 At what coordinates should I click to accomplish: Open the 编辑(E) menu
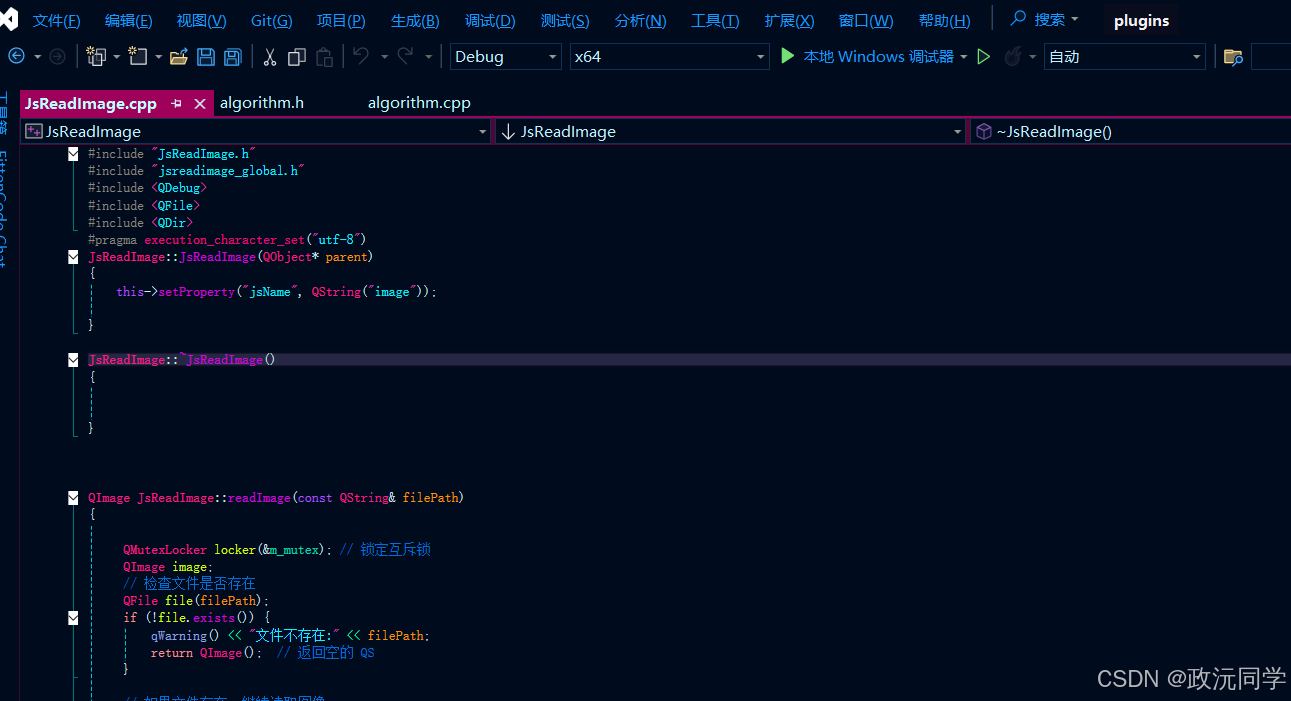coord(129,21)
